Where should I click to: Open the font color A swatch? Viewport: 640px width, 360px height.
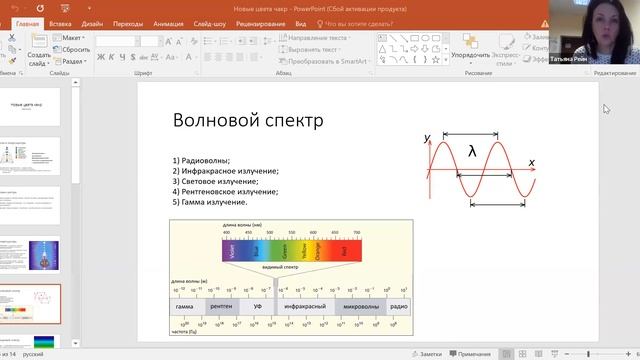click(189, 57)
